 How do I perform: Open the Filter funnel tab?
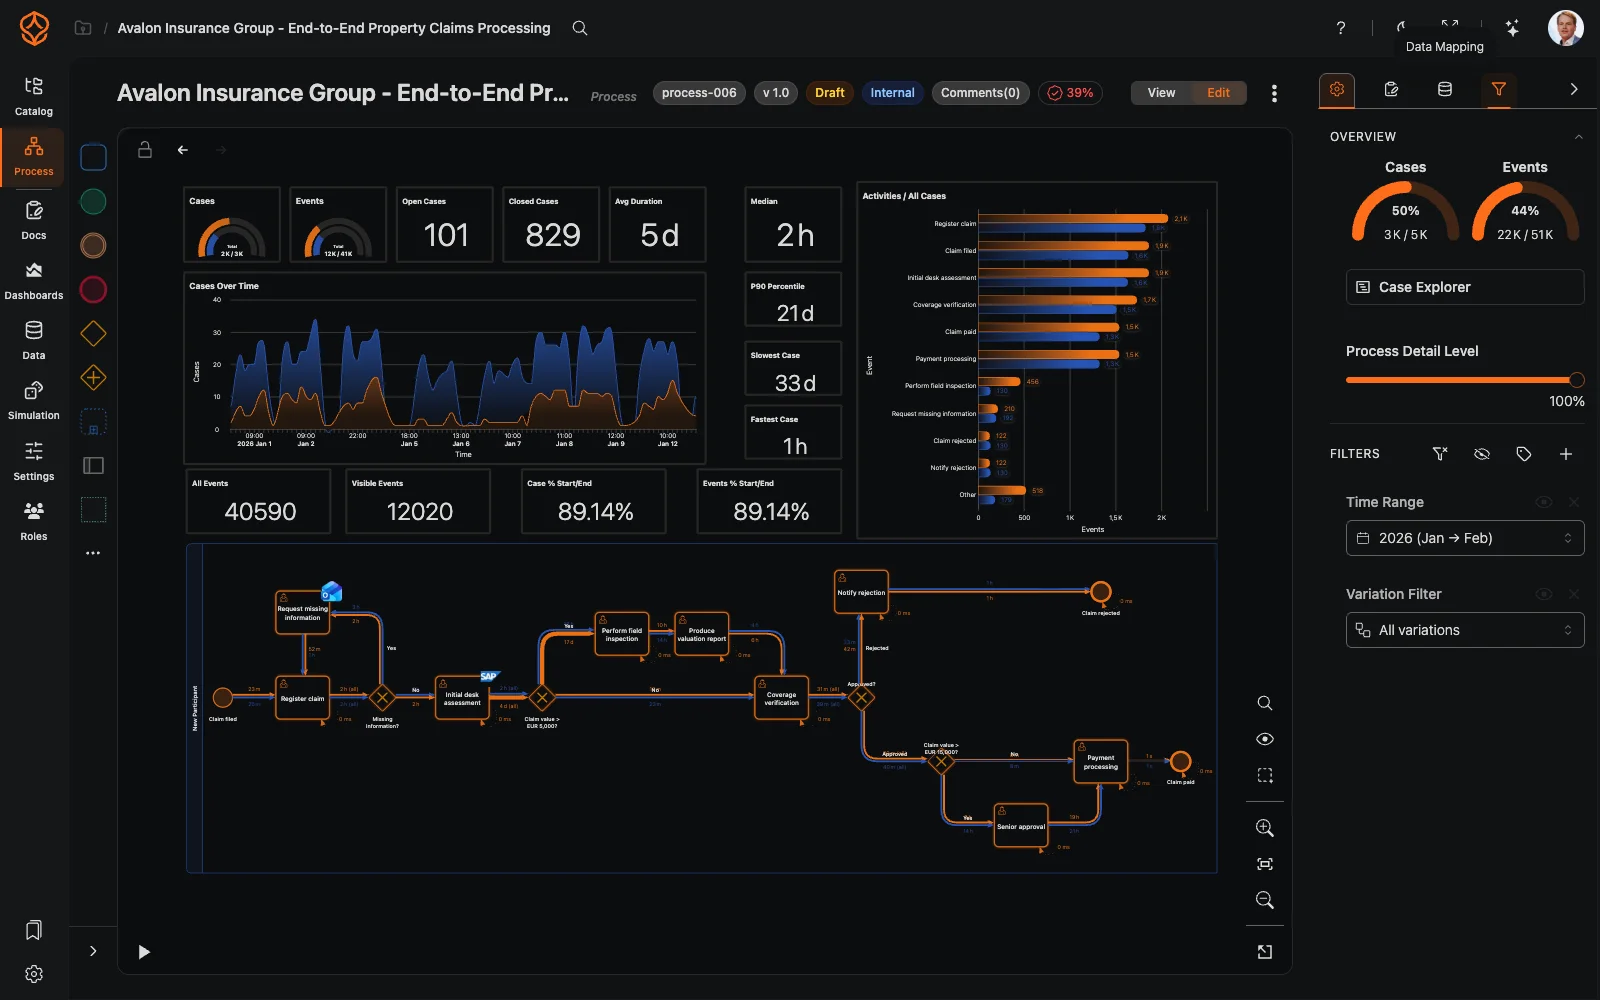(1499, 89)
